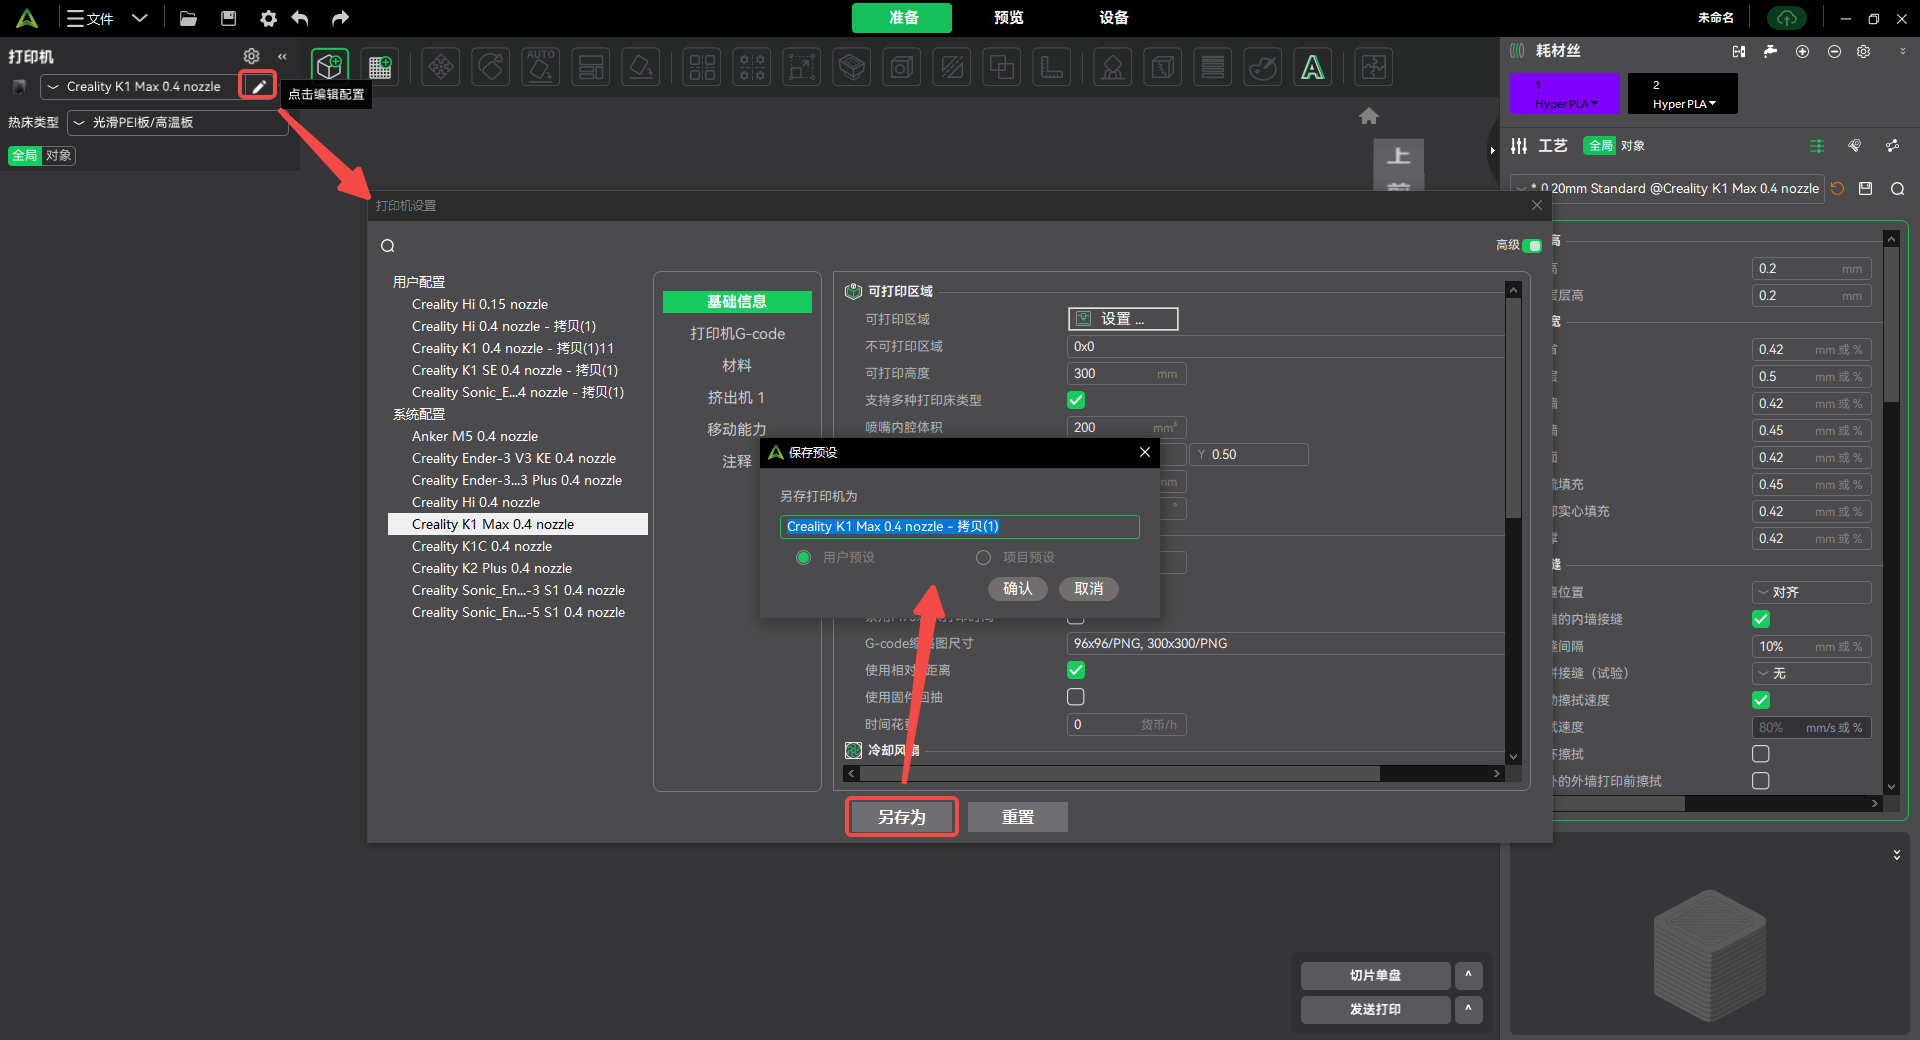Select the Text emboss letter A tool
This screenshot has height=1040, width=1920.
(1313, 67)
